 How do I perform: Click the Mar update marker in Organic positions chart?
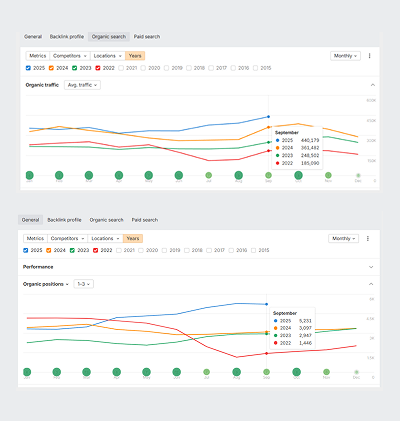coord(86,372)
